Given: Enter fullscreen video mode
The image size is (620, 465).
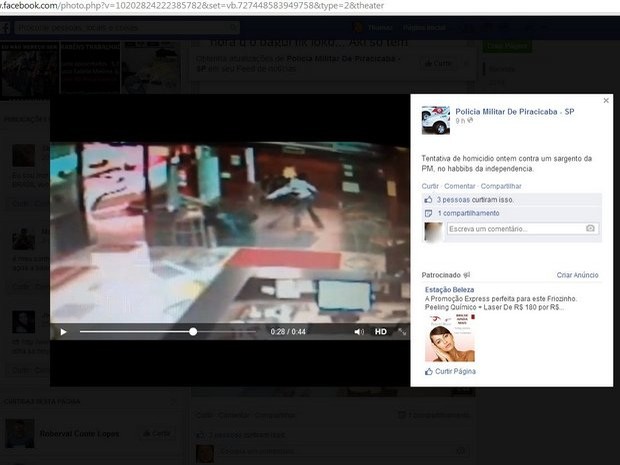Looking at the screenshot, I should coord(402,332).
